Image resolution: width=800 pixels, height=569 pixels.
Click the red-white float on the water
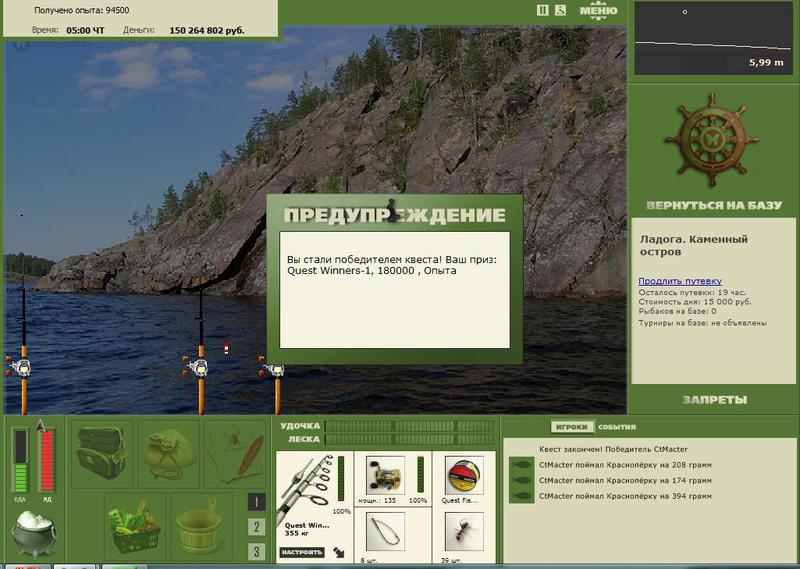226,349
